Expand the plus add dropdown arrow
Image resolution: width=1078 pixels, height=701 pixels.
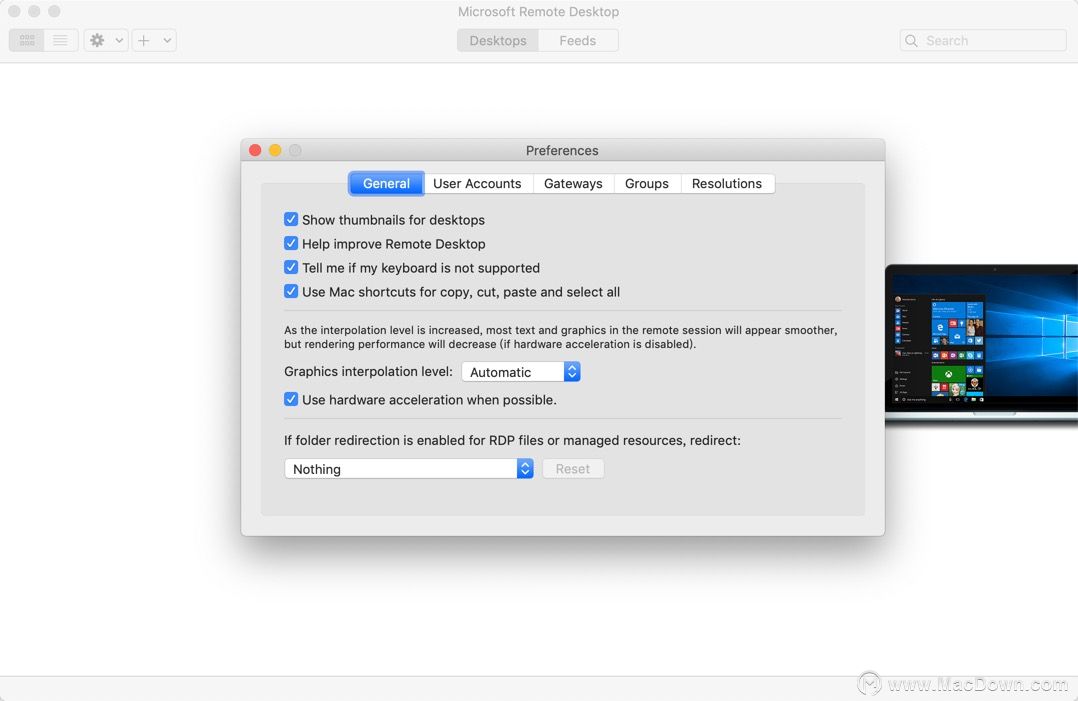[x=167, y=41]
